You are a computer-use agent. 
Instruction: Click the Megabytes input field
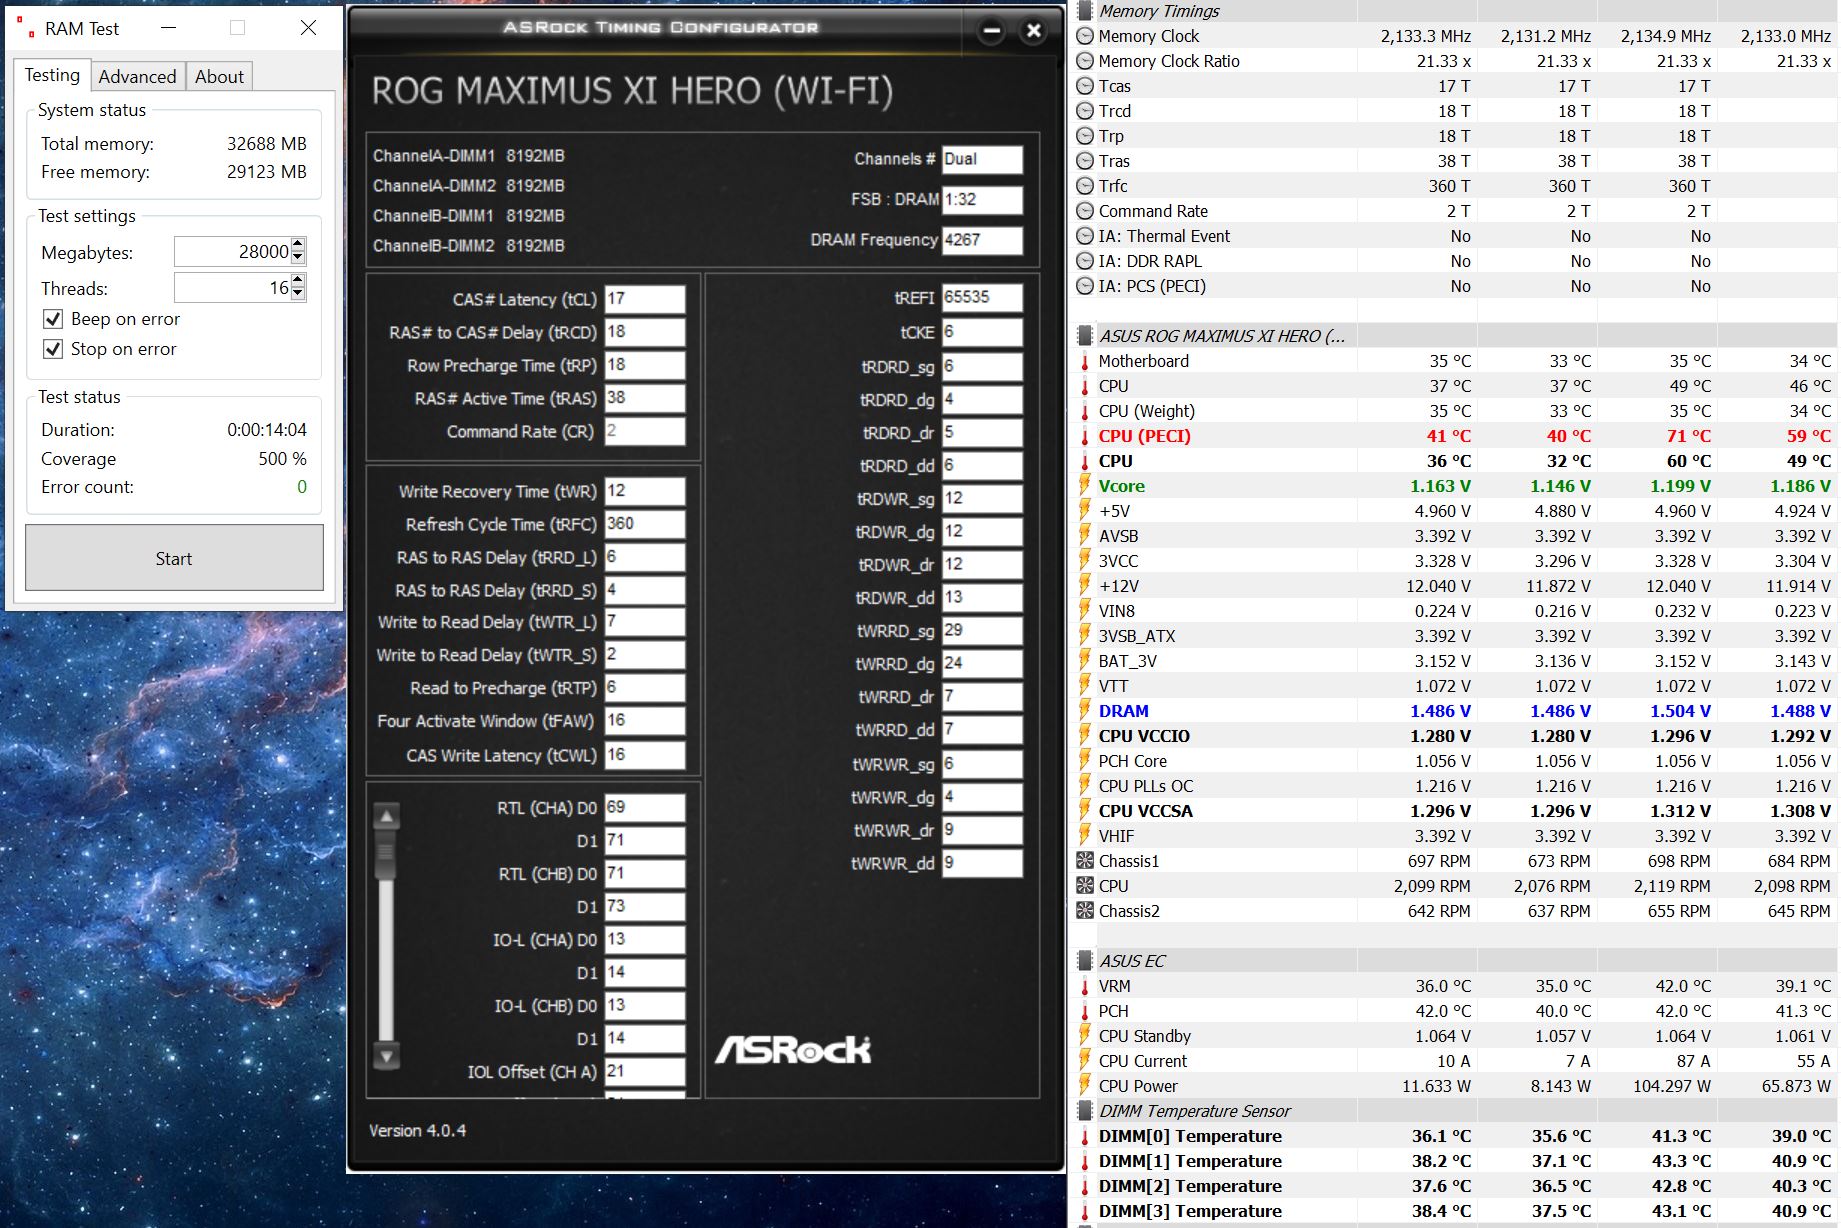(x=233, y=252)
